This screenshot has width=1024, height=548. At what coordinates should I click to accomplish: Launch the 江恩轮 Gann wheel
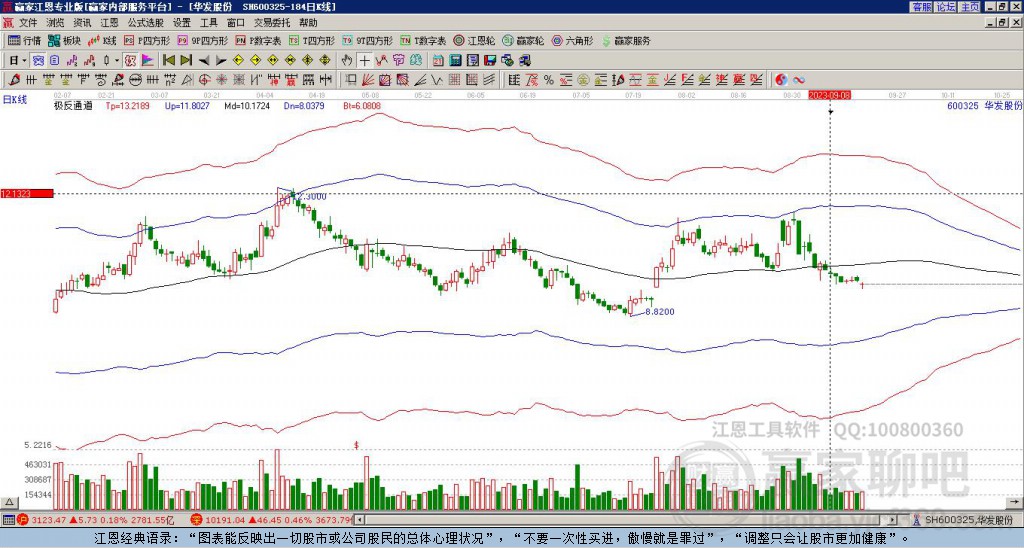point(474,40)
